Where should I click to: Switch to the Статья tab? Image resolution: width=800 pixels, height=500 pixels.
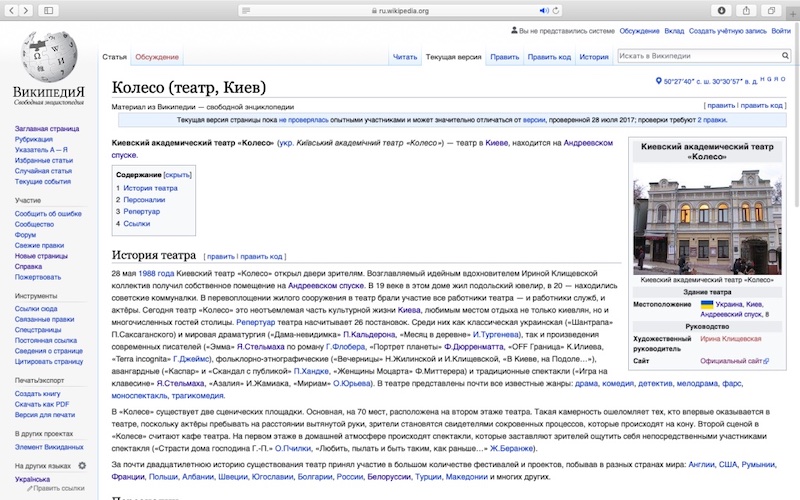[x=114, y=57]
